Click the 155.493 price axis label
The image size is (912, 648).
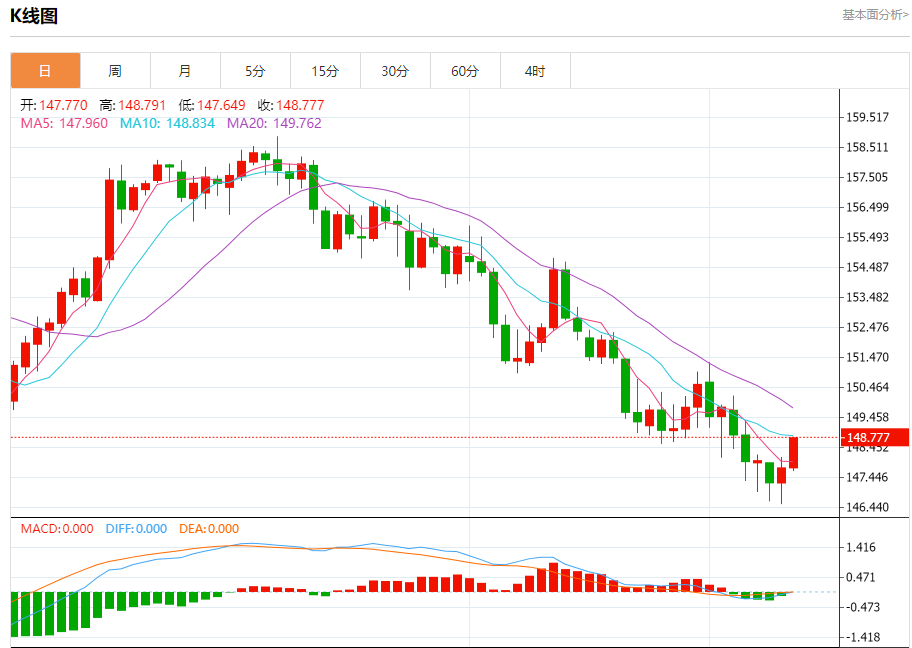point(867,237)
